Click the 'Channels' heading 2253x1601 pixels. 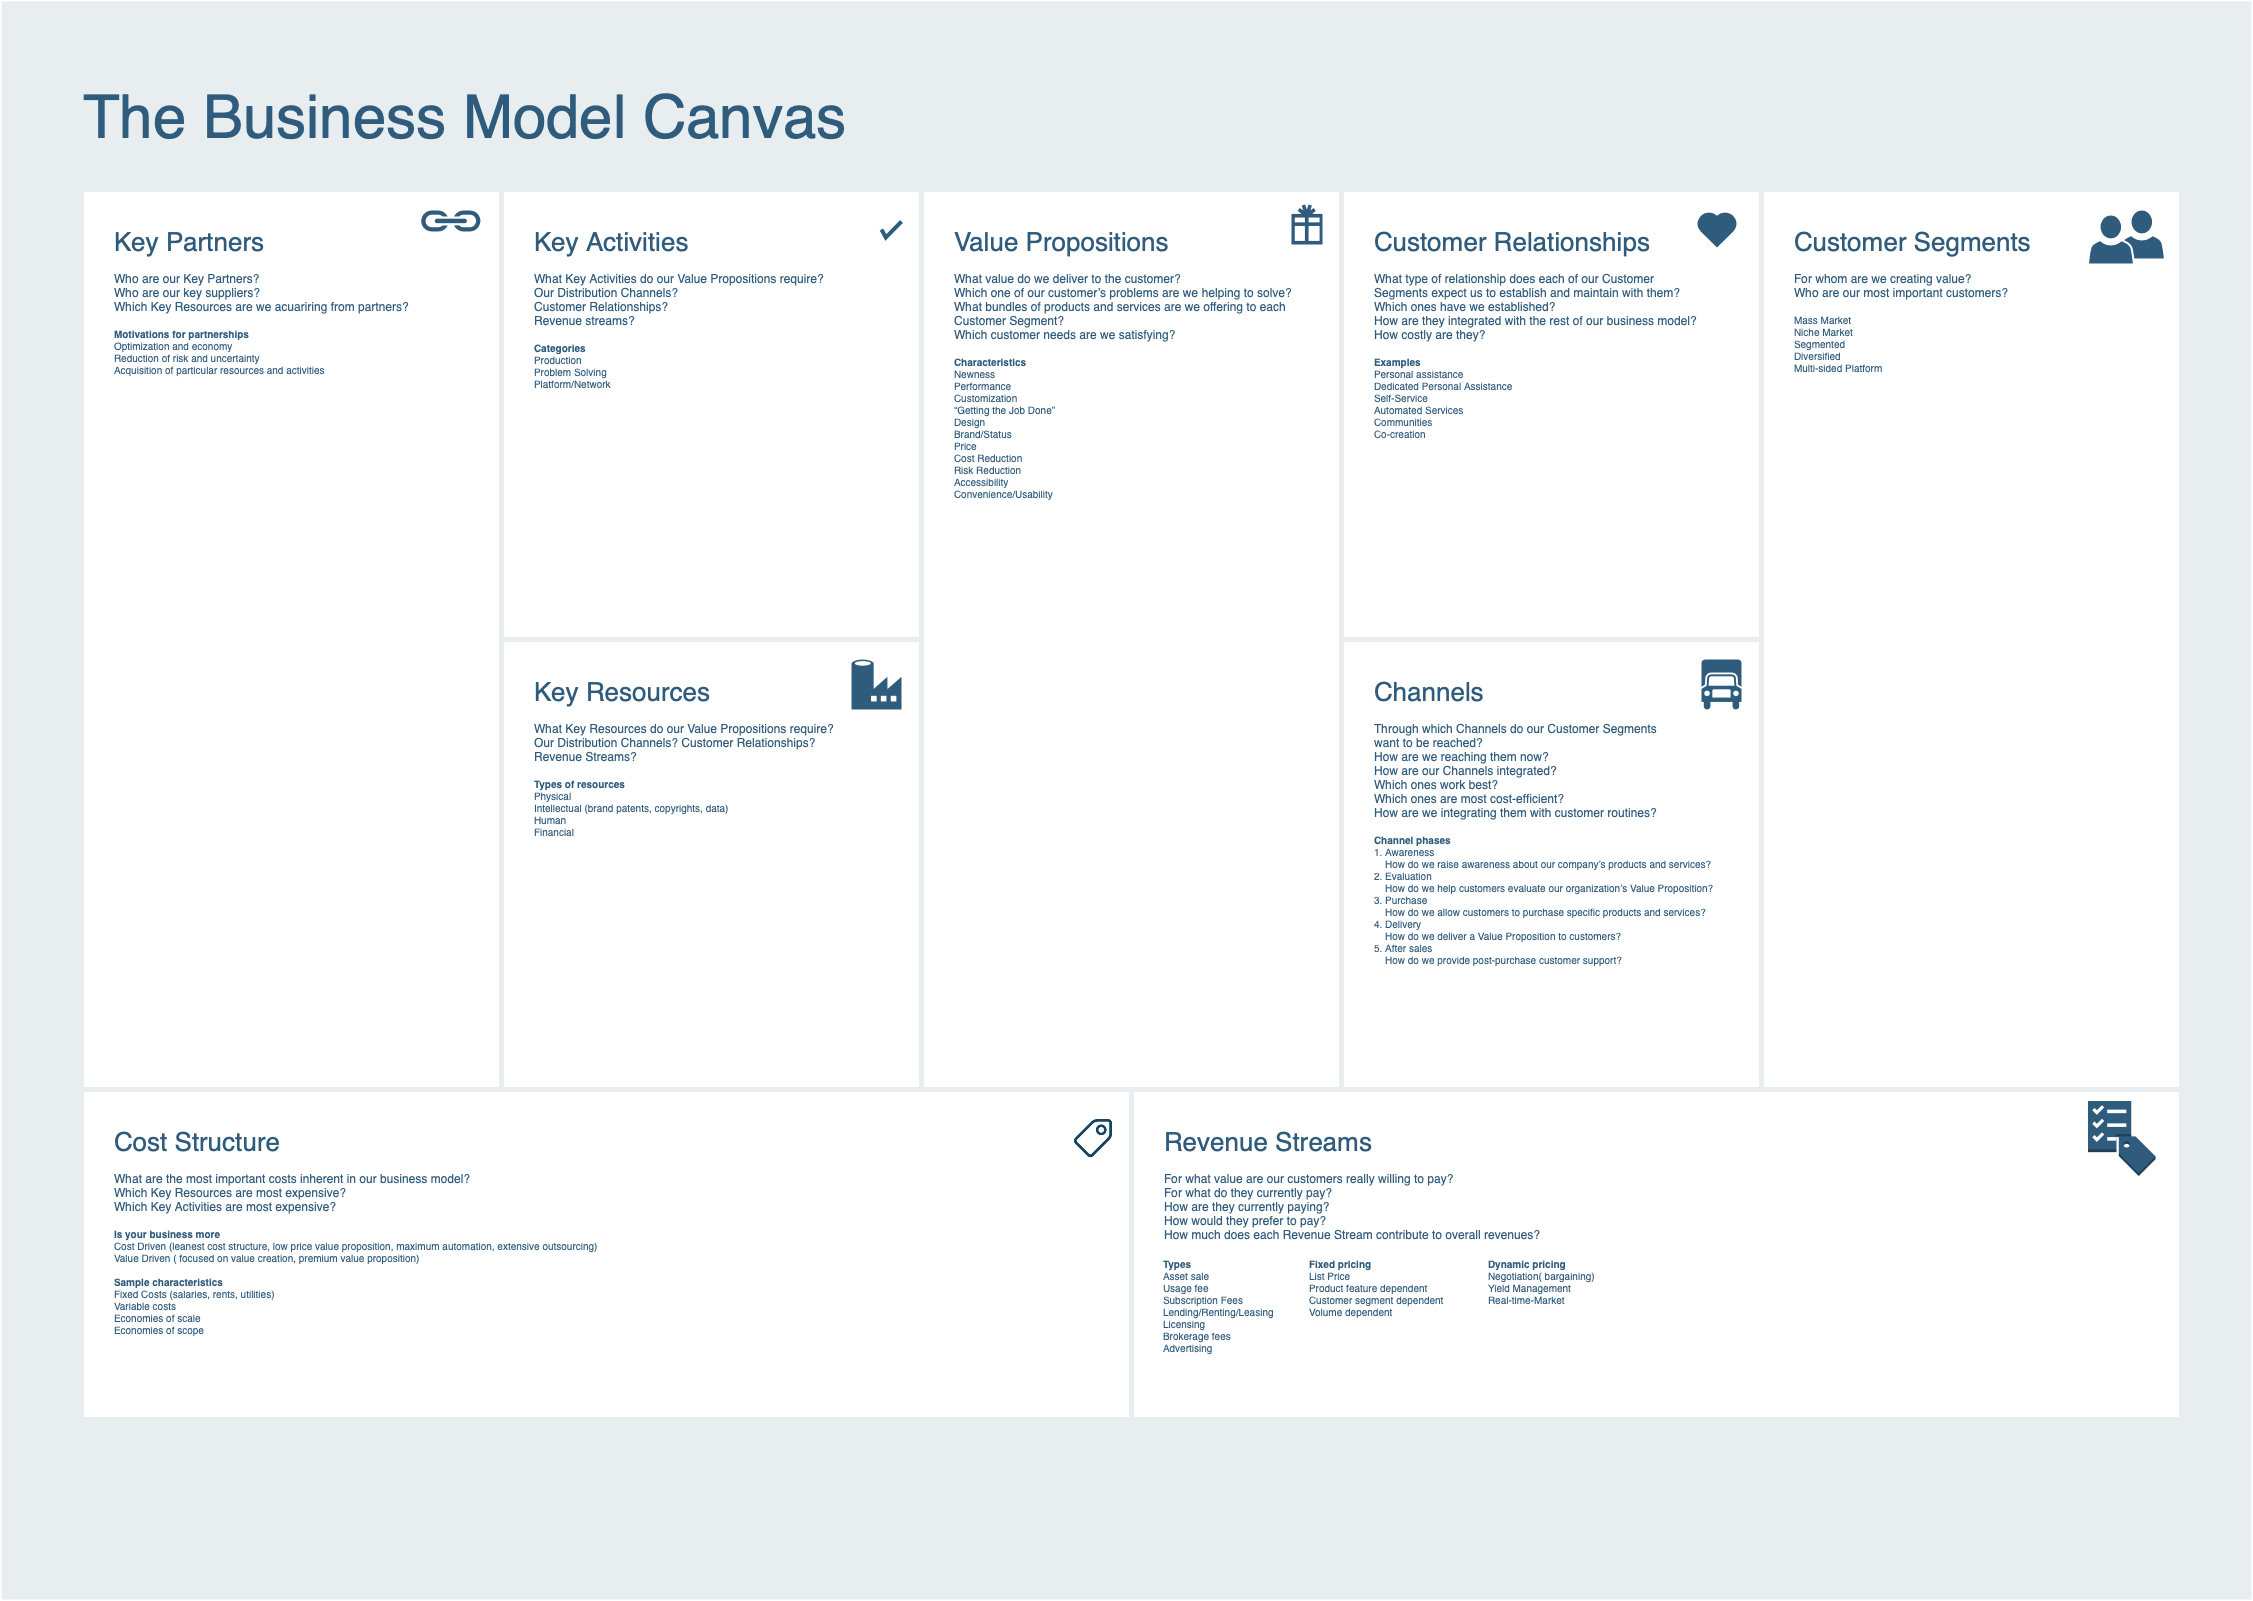click(1428, 692)
